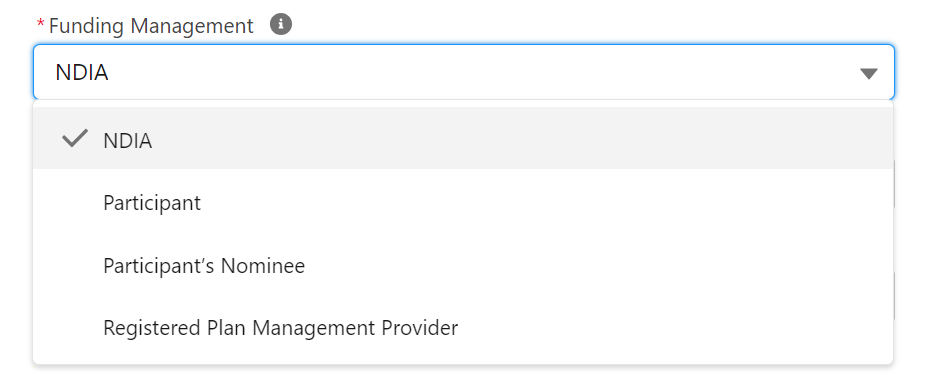Click the Funding Management info icon
This screenshot has height=380, width=928.
coord(281,24)
